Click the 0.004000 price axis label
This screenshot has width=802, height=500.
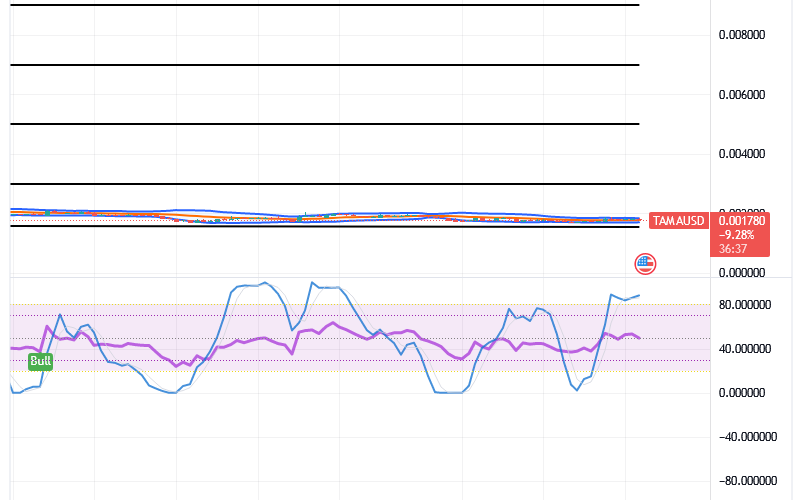742,154
